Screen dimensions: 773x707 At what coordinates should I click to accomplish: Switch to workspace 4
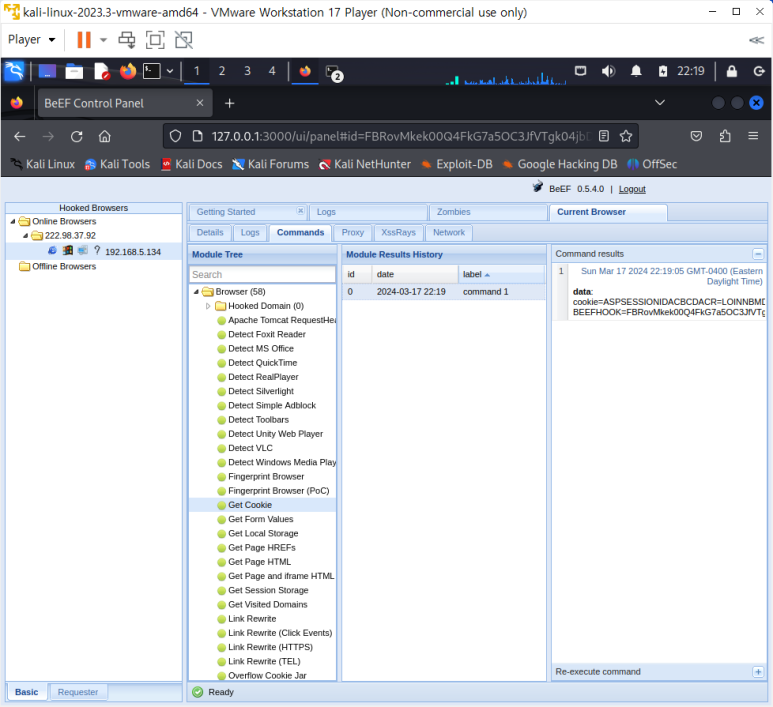272,71
